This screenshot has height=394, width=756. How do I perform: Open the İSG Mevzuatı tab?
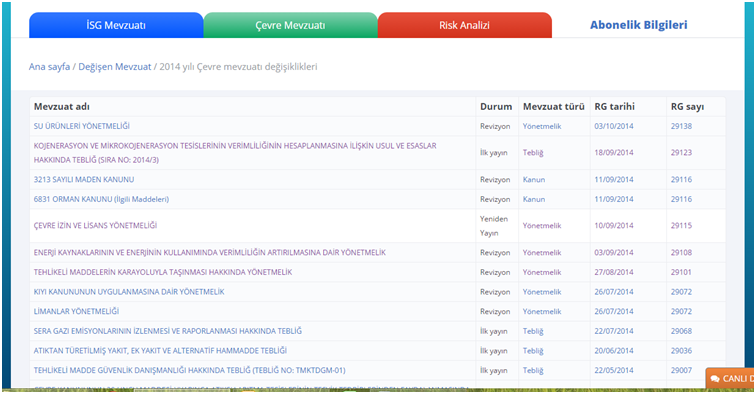click(116, 25)
